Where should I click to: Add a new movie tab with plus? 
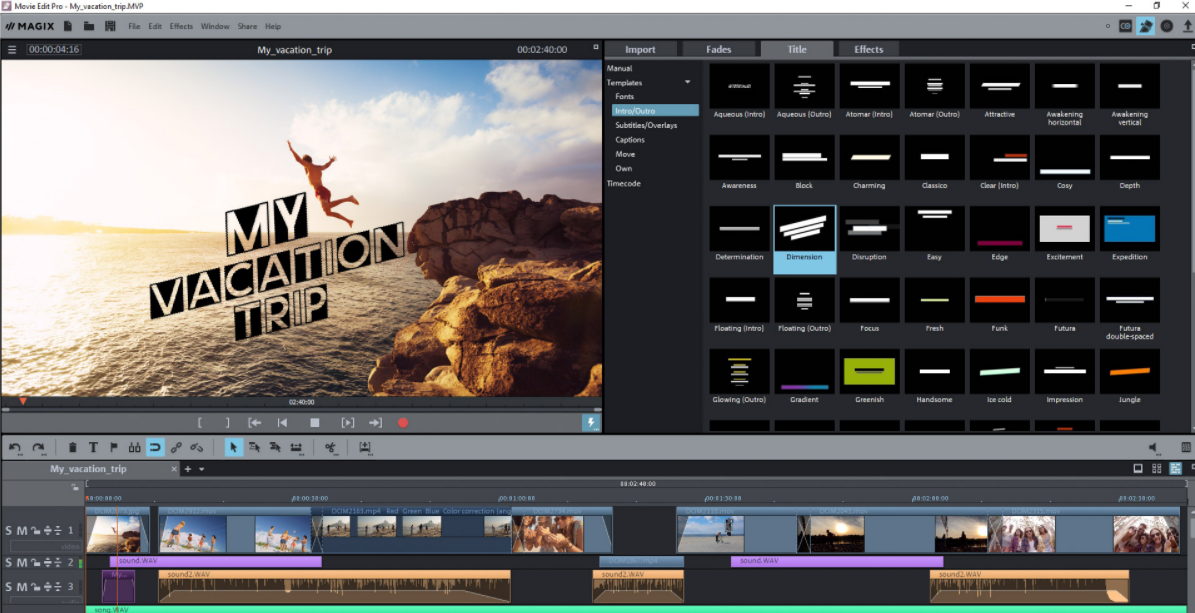[187, 469]
